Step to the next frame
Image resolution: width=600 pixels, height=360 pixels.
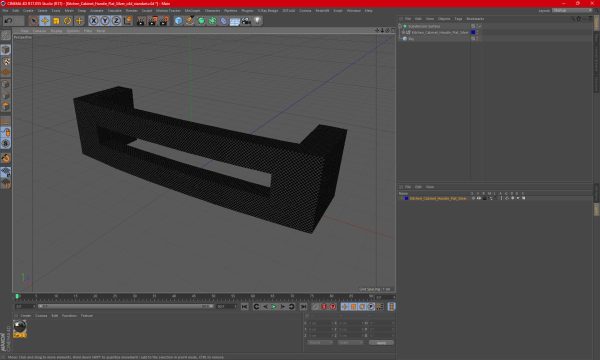coord(283,307)
